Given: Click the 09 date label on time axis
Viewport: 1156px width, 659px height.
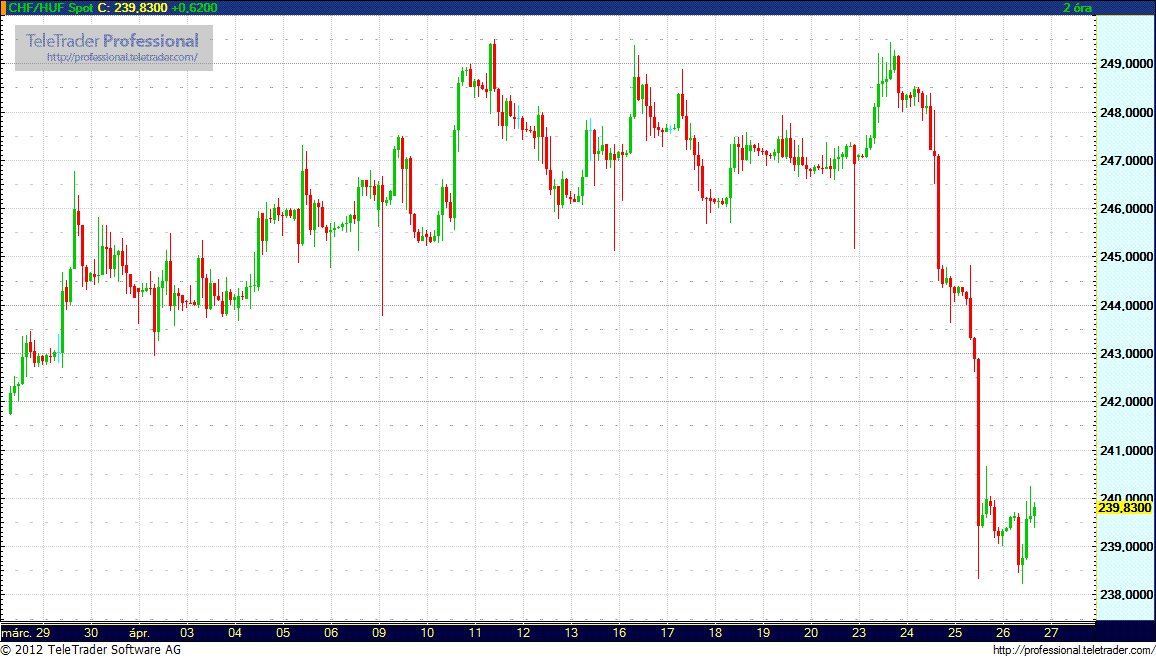Looking at the screenshot, I should tap(379, 632).
